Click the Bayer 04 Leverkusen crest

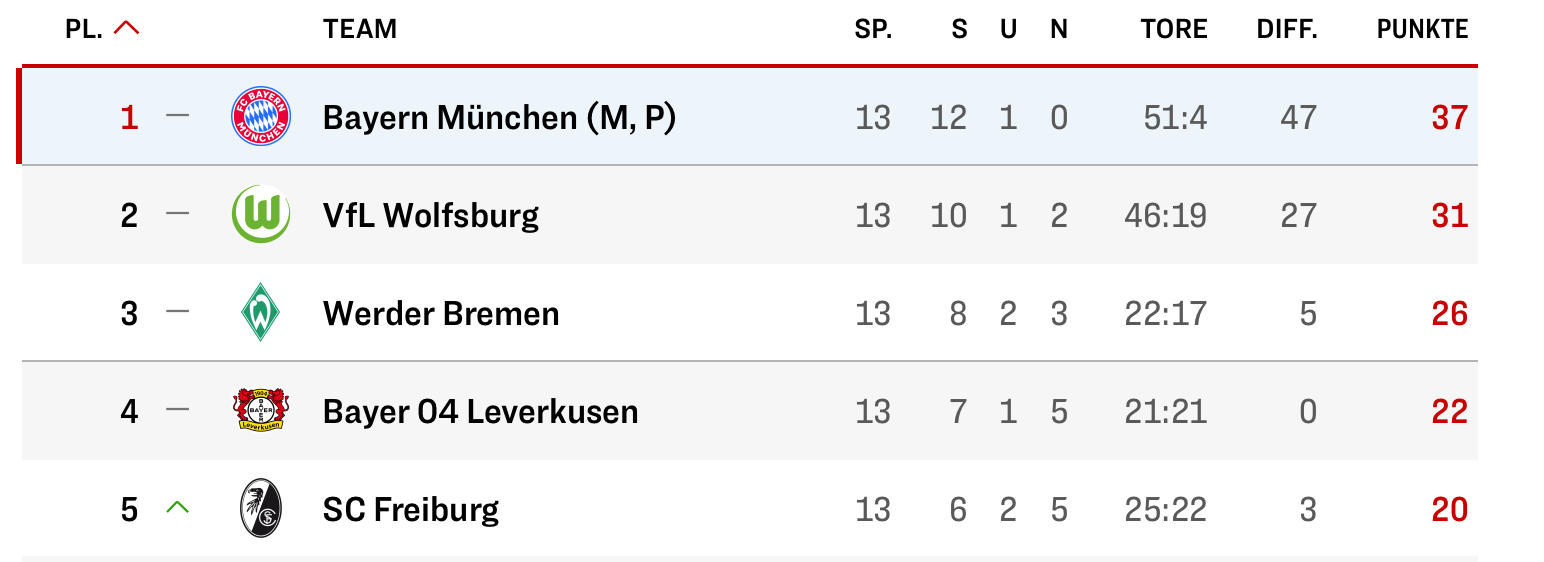(x=261, y=411)
